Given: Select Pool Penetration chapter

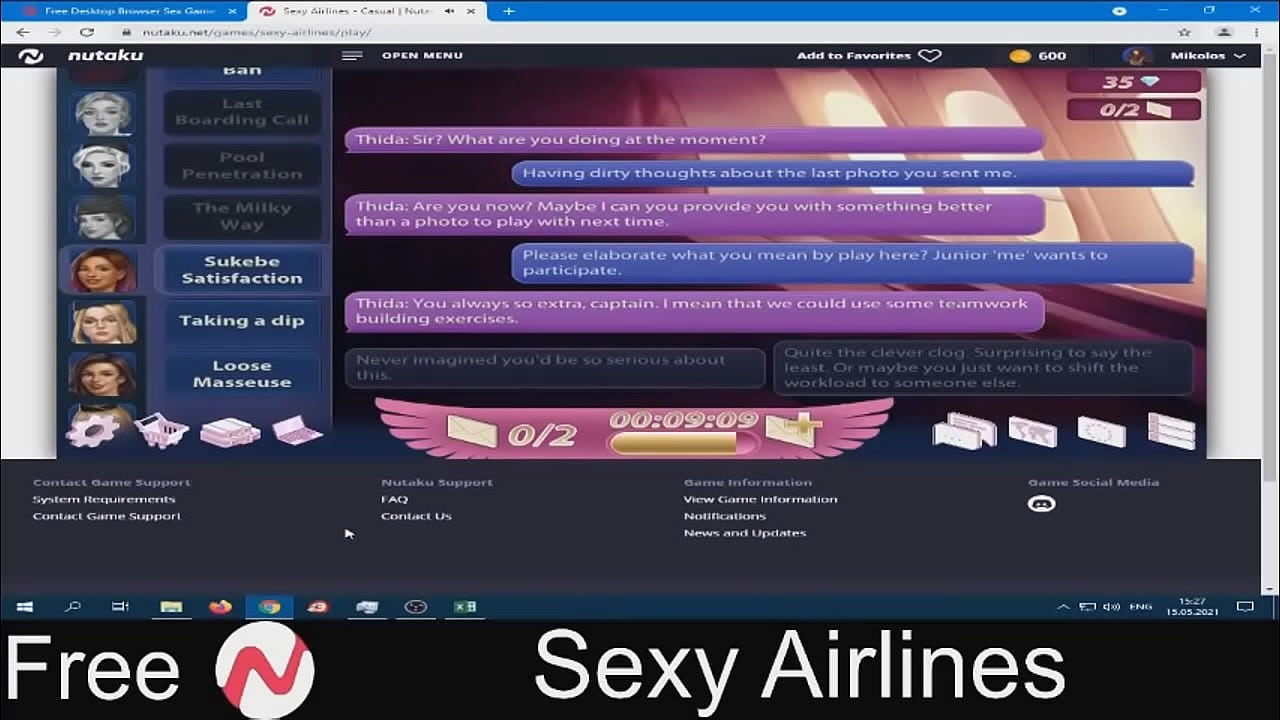Looking at the screenshot, I should pyautogui.click(x=241, y=165).
